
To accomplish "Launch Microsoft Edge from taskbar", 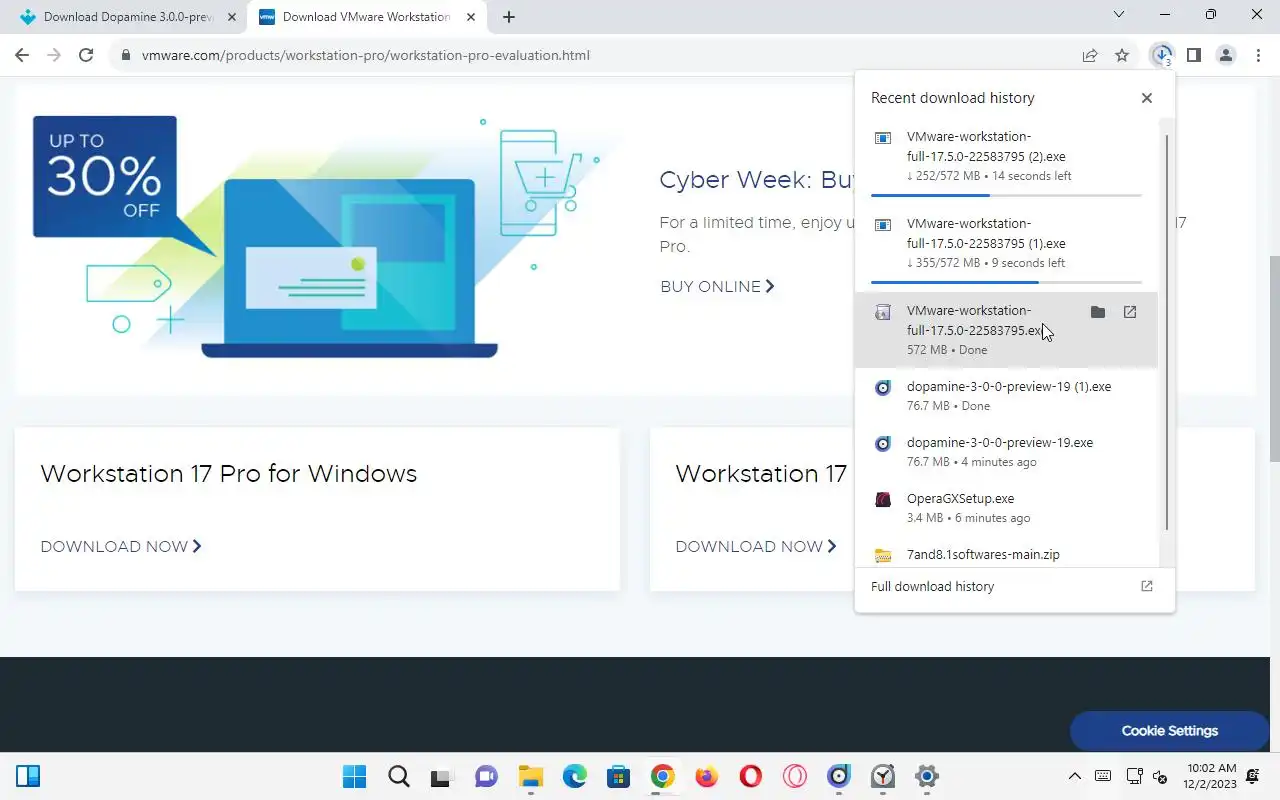I will point(575,776).
